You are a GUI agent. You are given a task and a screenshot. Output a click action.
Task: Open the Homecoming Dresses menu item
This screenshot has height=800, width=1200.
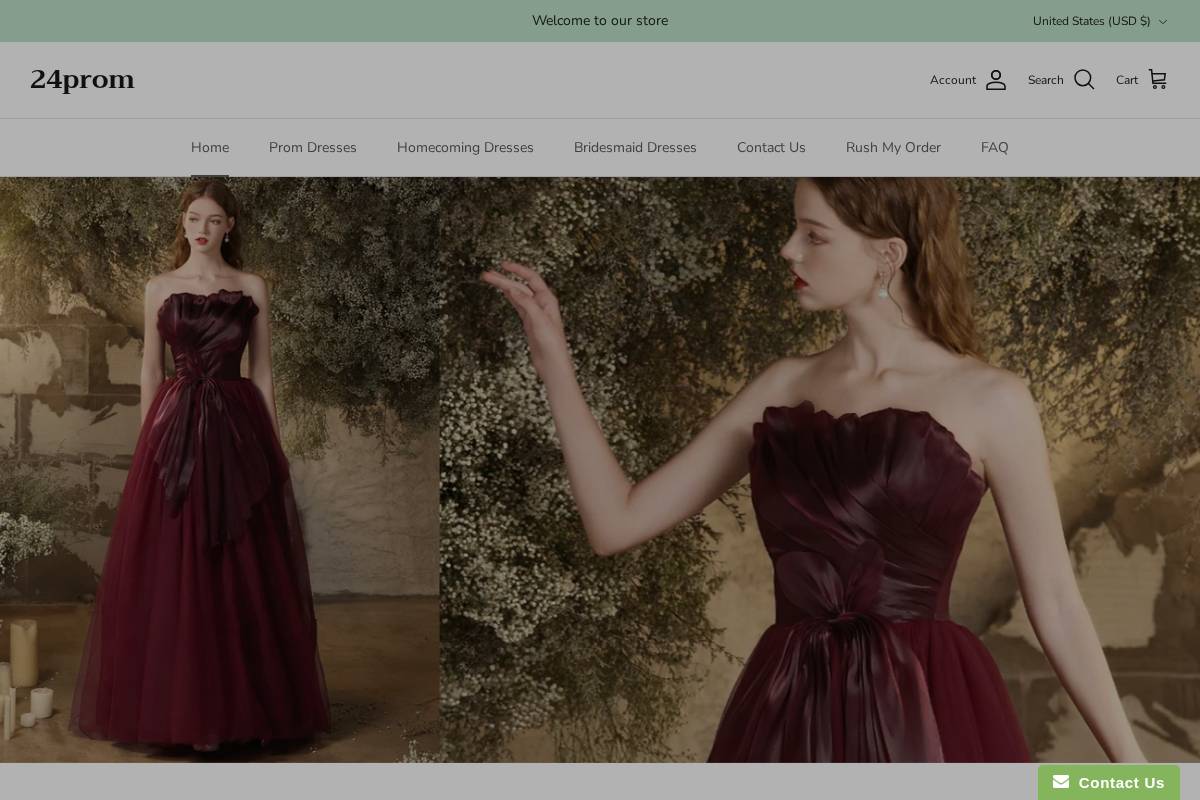pos(465,147)
